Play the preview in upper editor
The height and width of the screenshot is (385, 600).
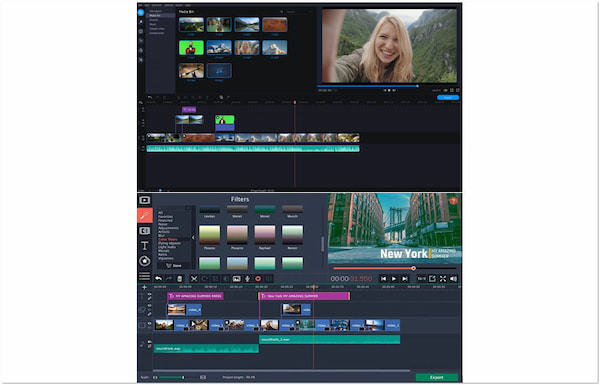coord(390,90)
